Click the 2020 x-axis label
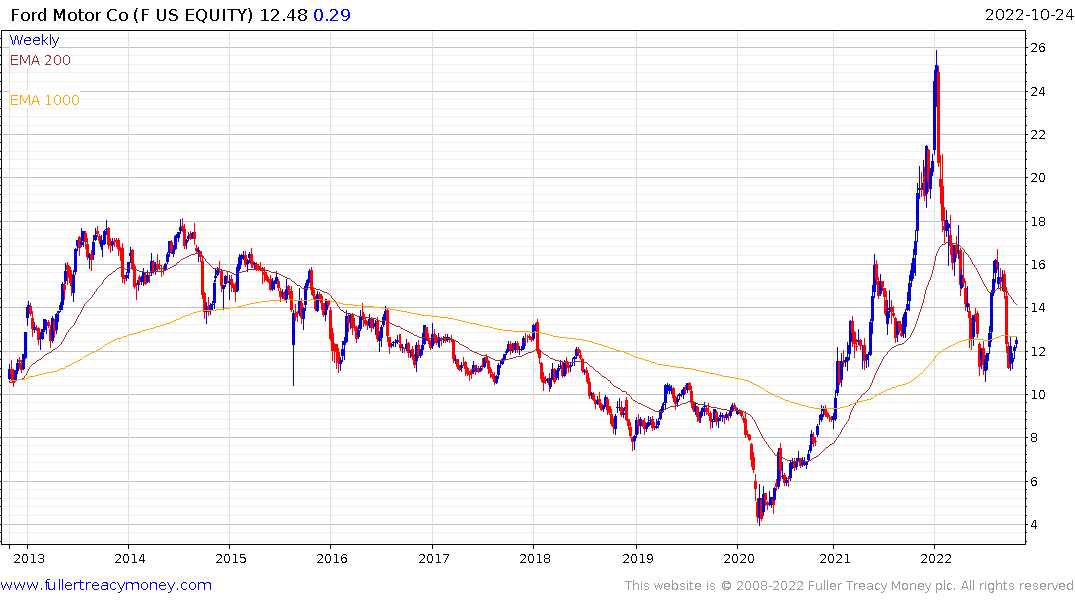 pyautogui.click(x=738, y=558)
